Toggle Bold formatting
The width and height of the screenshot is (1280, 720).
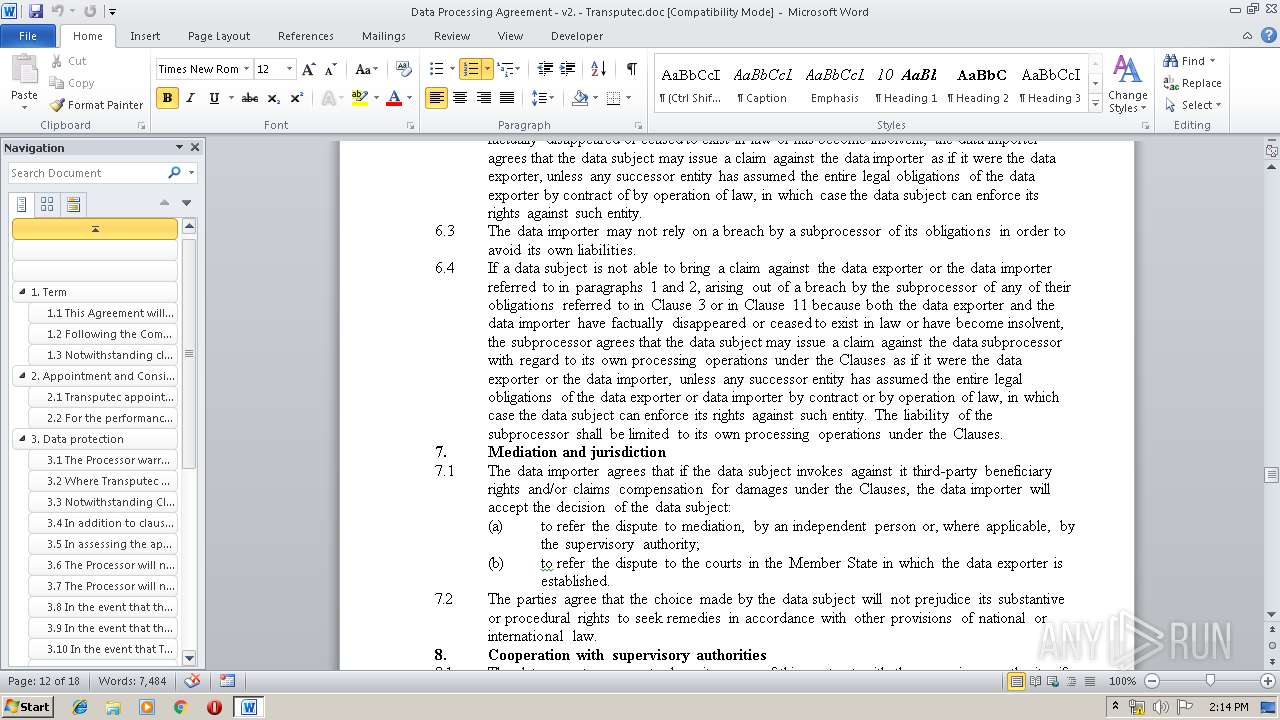pos(167,98)
